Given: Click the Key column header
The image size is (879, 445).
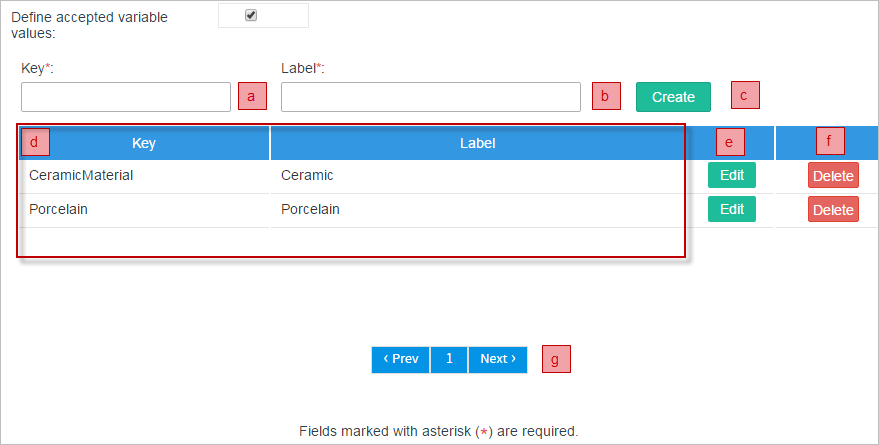Looking at the screenshot, I should click(144, 143).
